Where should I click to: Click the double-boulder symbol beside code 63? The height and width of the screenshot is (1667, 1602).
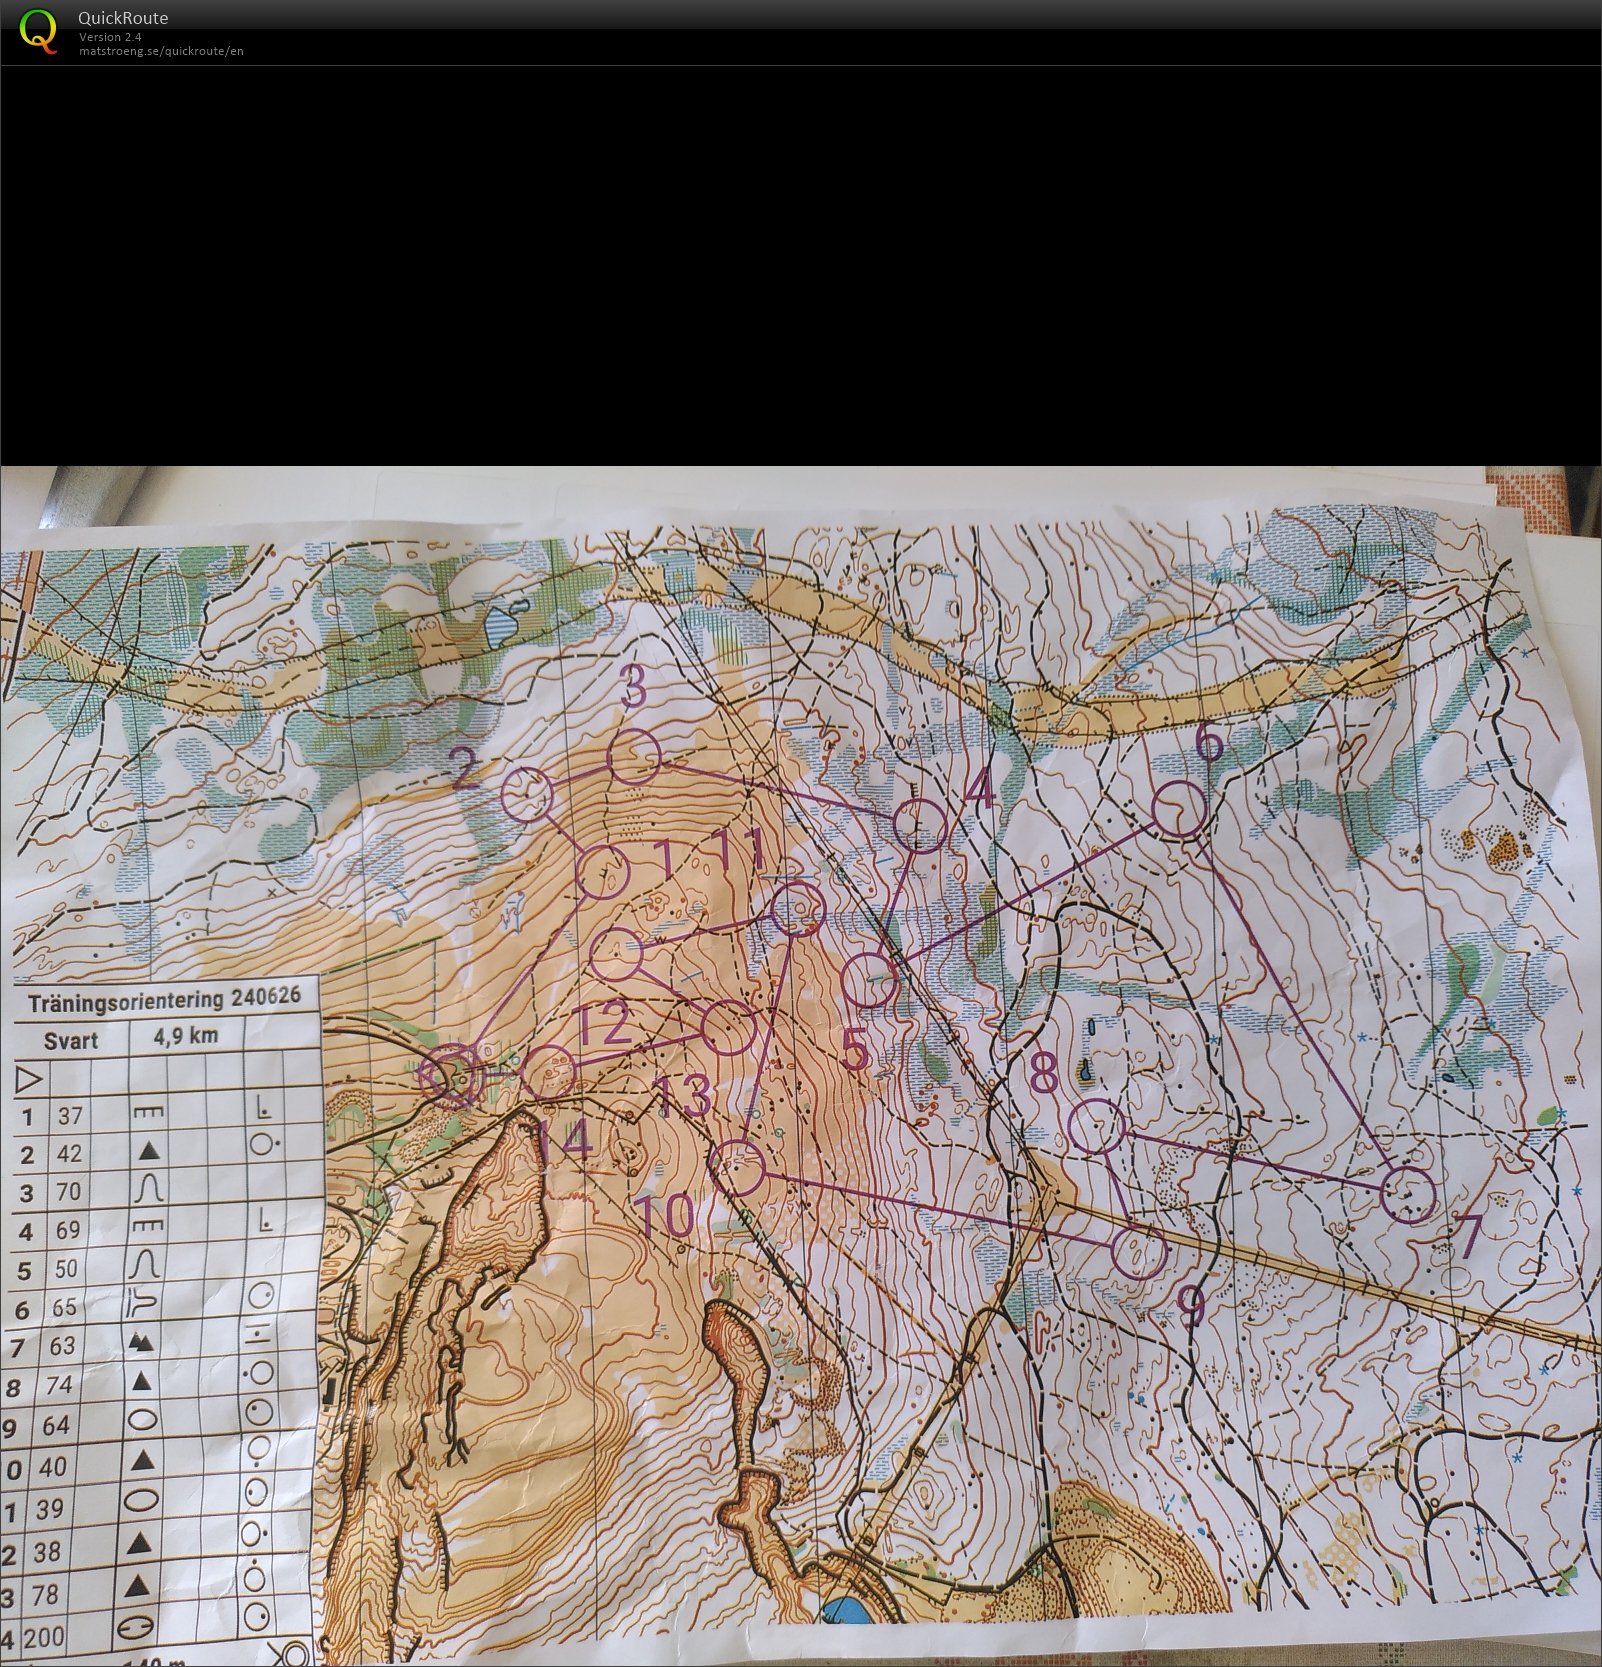pyautogui.click(x=141, y=1343)
